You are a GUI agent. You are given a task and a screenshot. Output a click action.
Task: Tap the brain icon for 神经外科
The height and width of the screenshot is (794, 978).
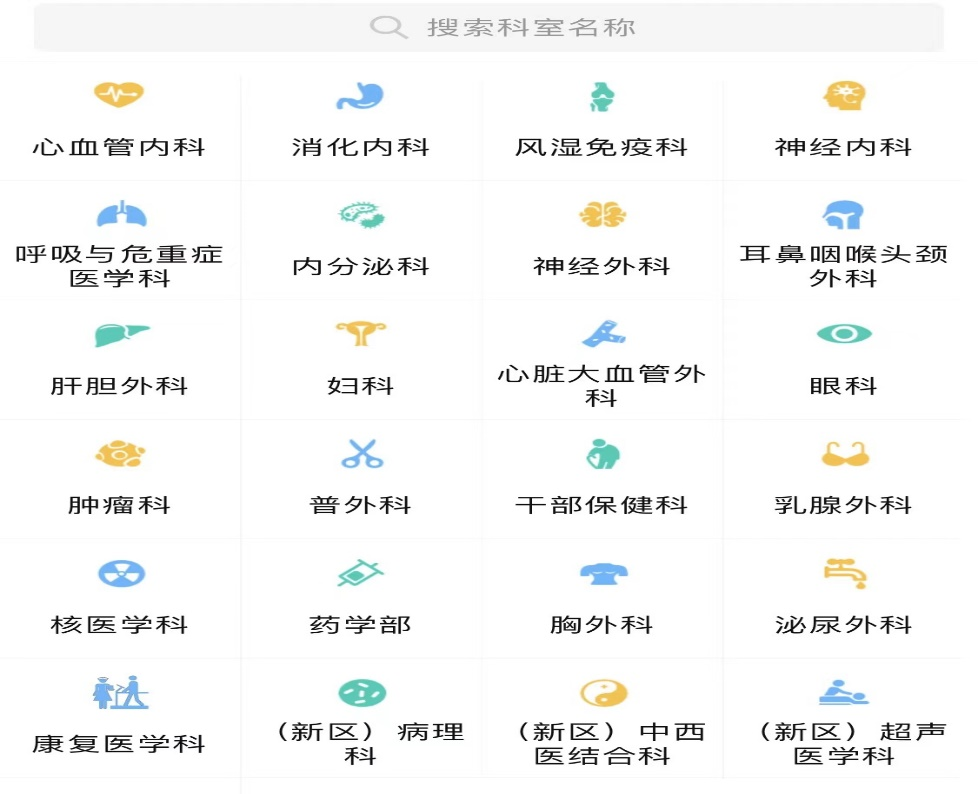(x=602, y=214)
